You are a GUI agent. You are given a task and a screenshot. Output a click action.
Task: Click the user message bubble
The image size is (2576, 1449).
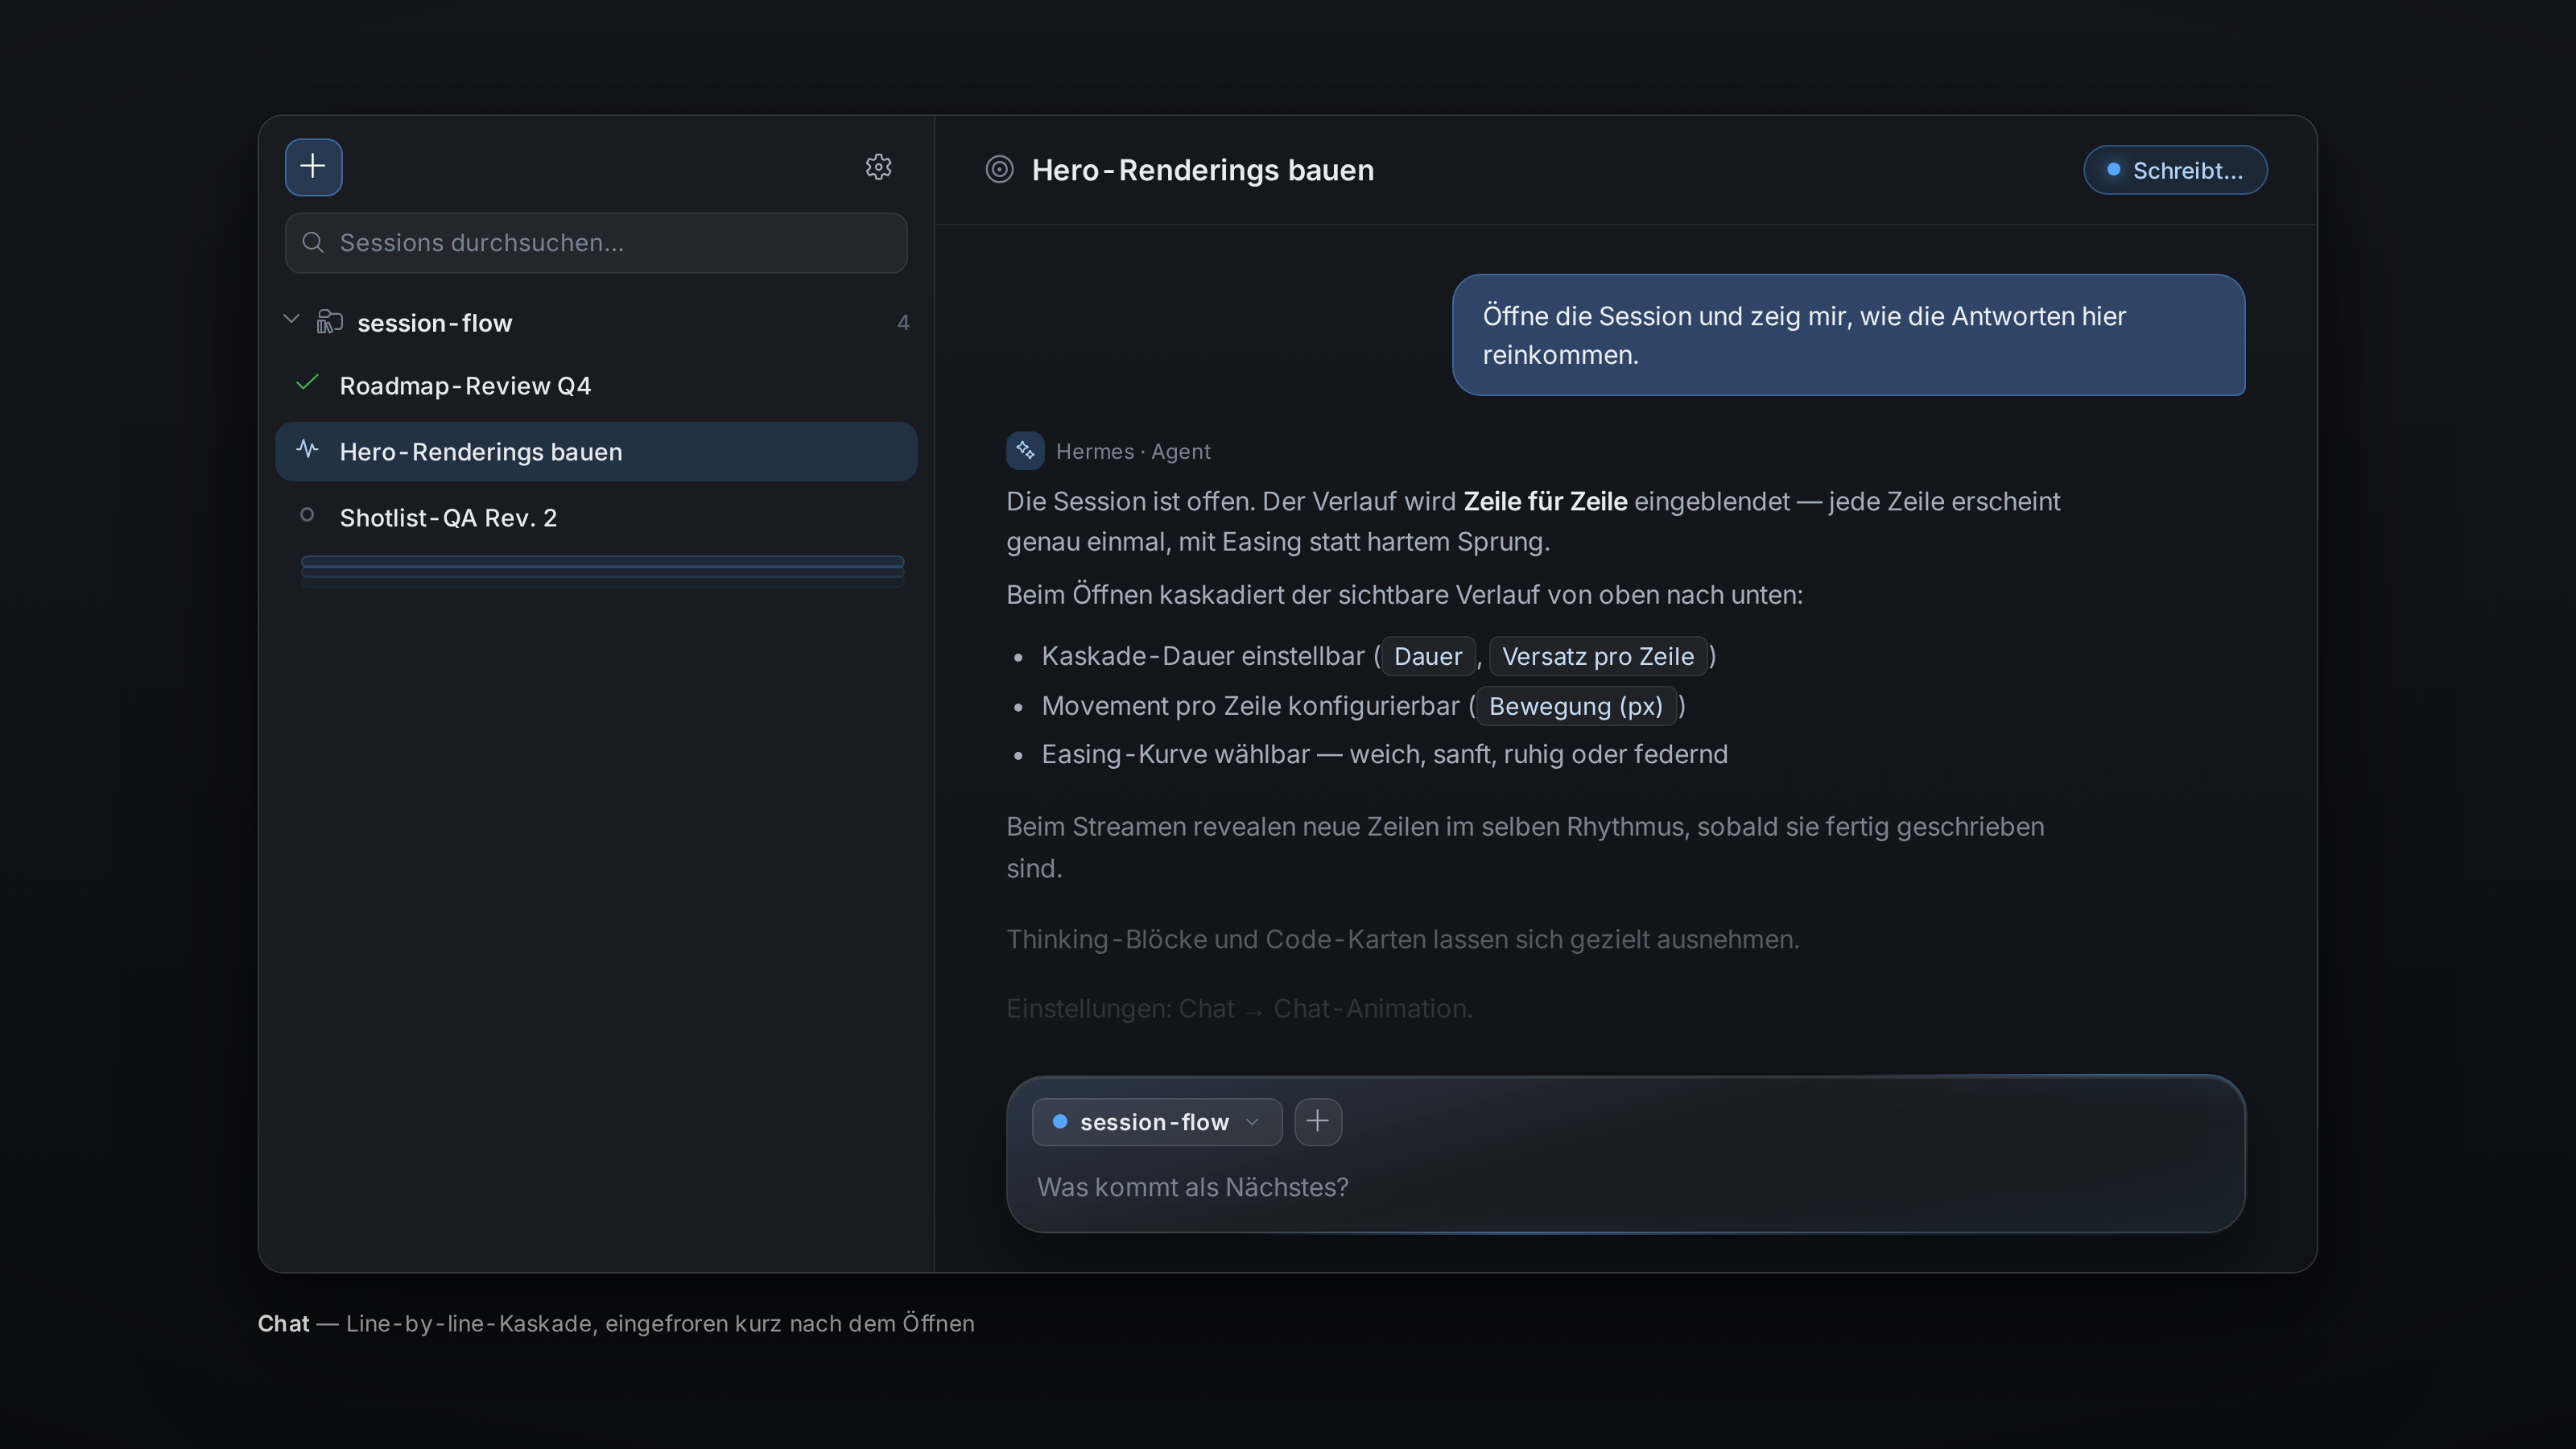pos(1848,335)
